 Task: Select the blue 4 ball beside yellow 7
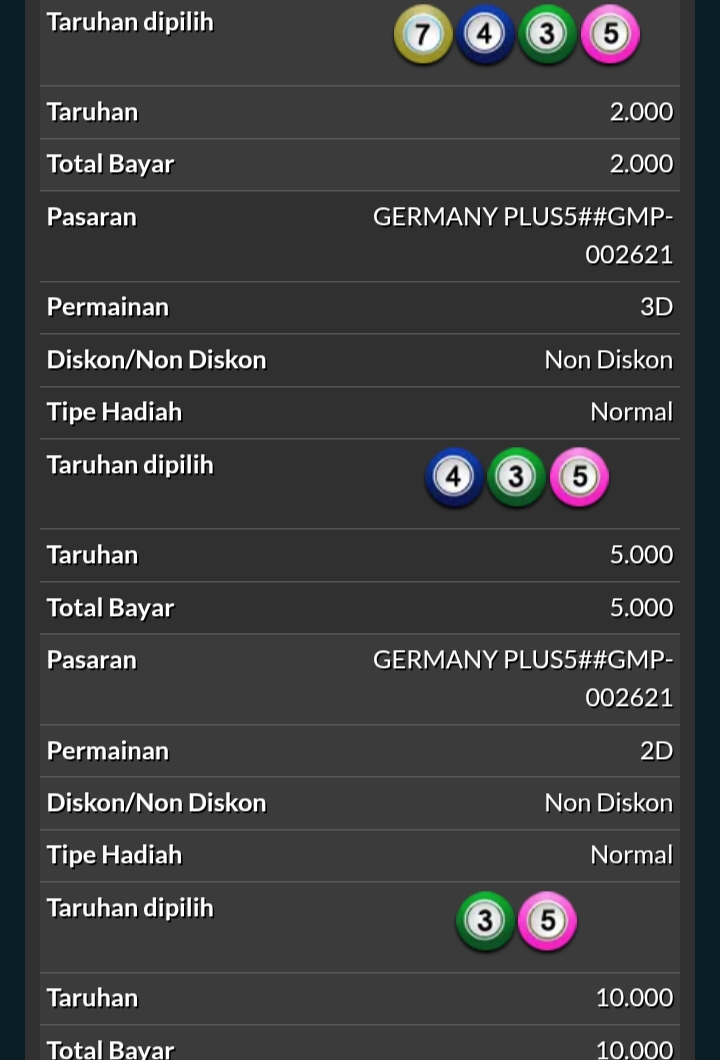pyautogui.click(x=485, y=35)
